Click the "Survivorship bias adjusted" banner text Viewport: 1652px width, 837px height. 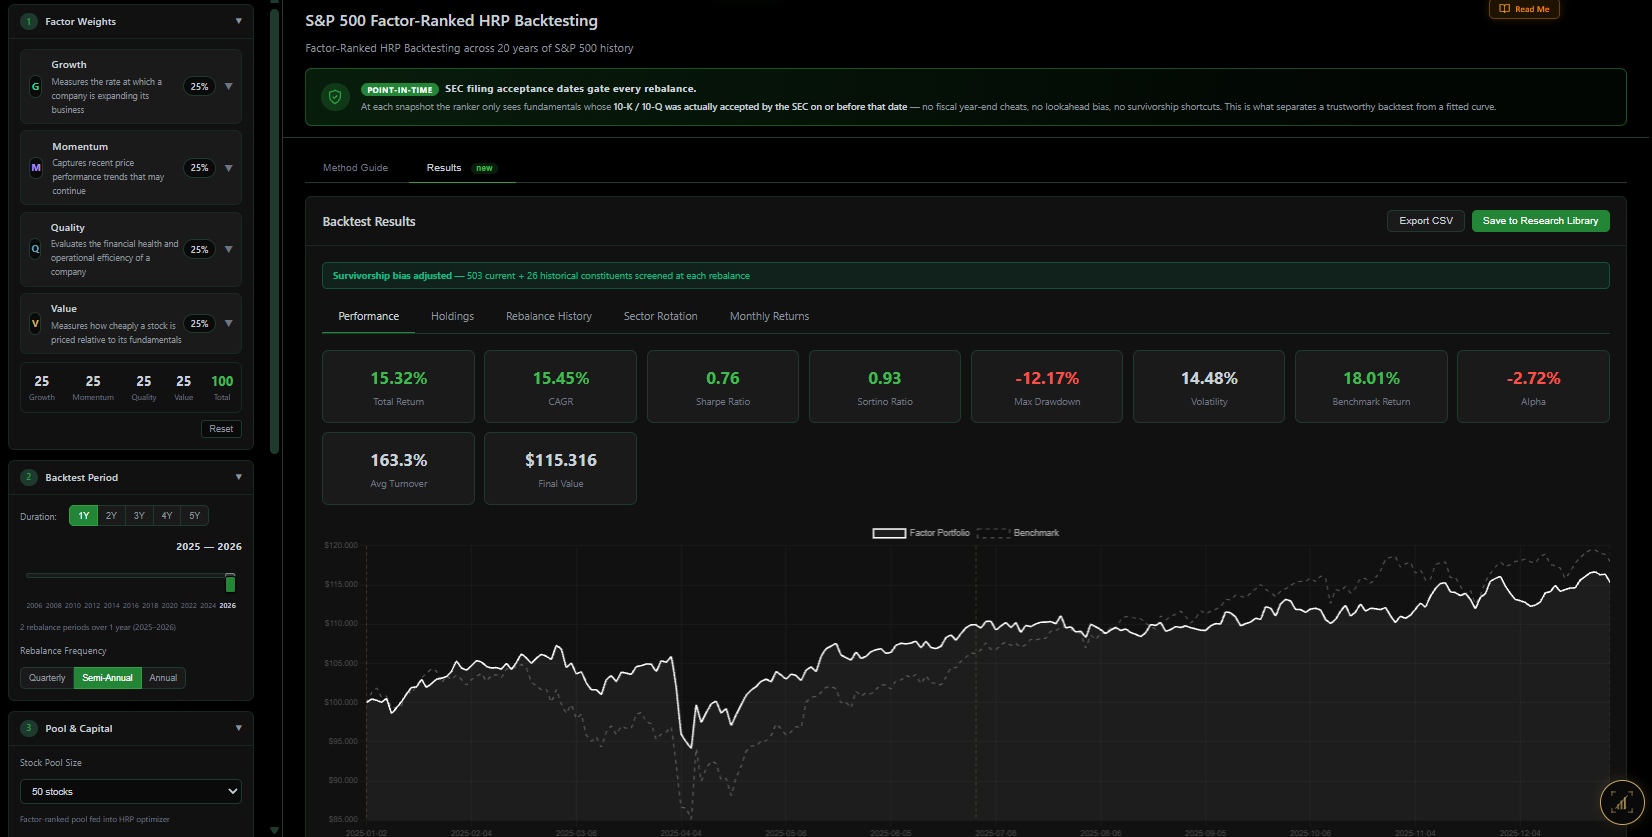[x=392, y=276]
